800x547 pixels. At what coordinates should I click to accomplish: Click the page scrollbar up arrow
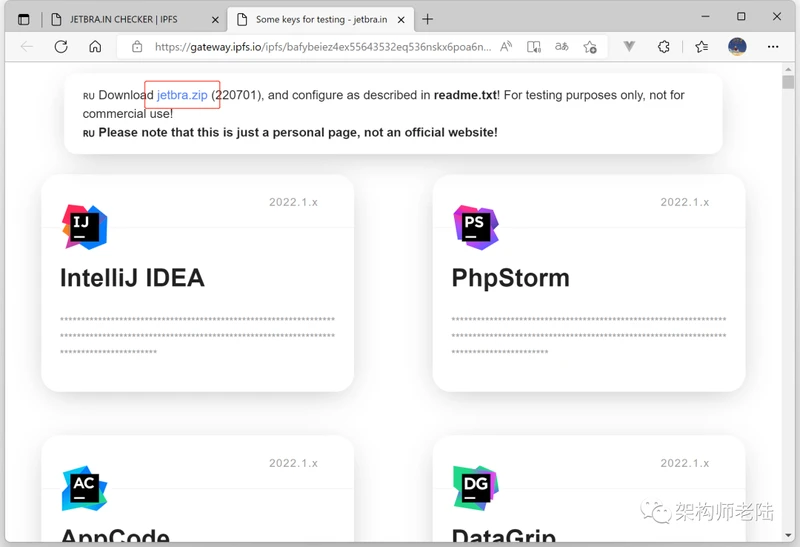click(x=788, y=69)
